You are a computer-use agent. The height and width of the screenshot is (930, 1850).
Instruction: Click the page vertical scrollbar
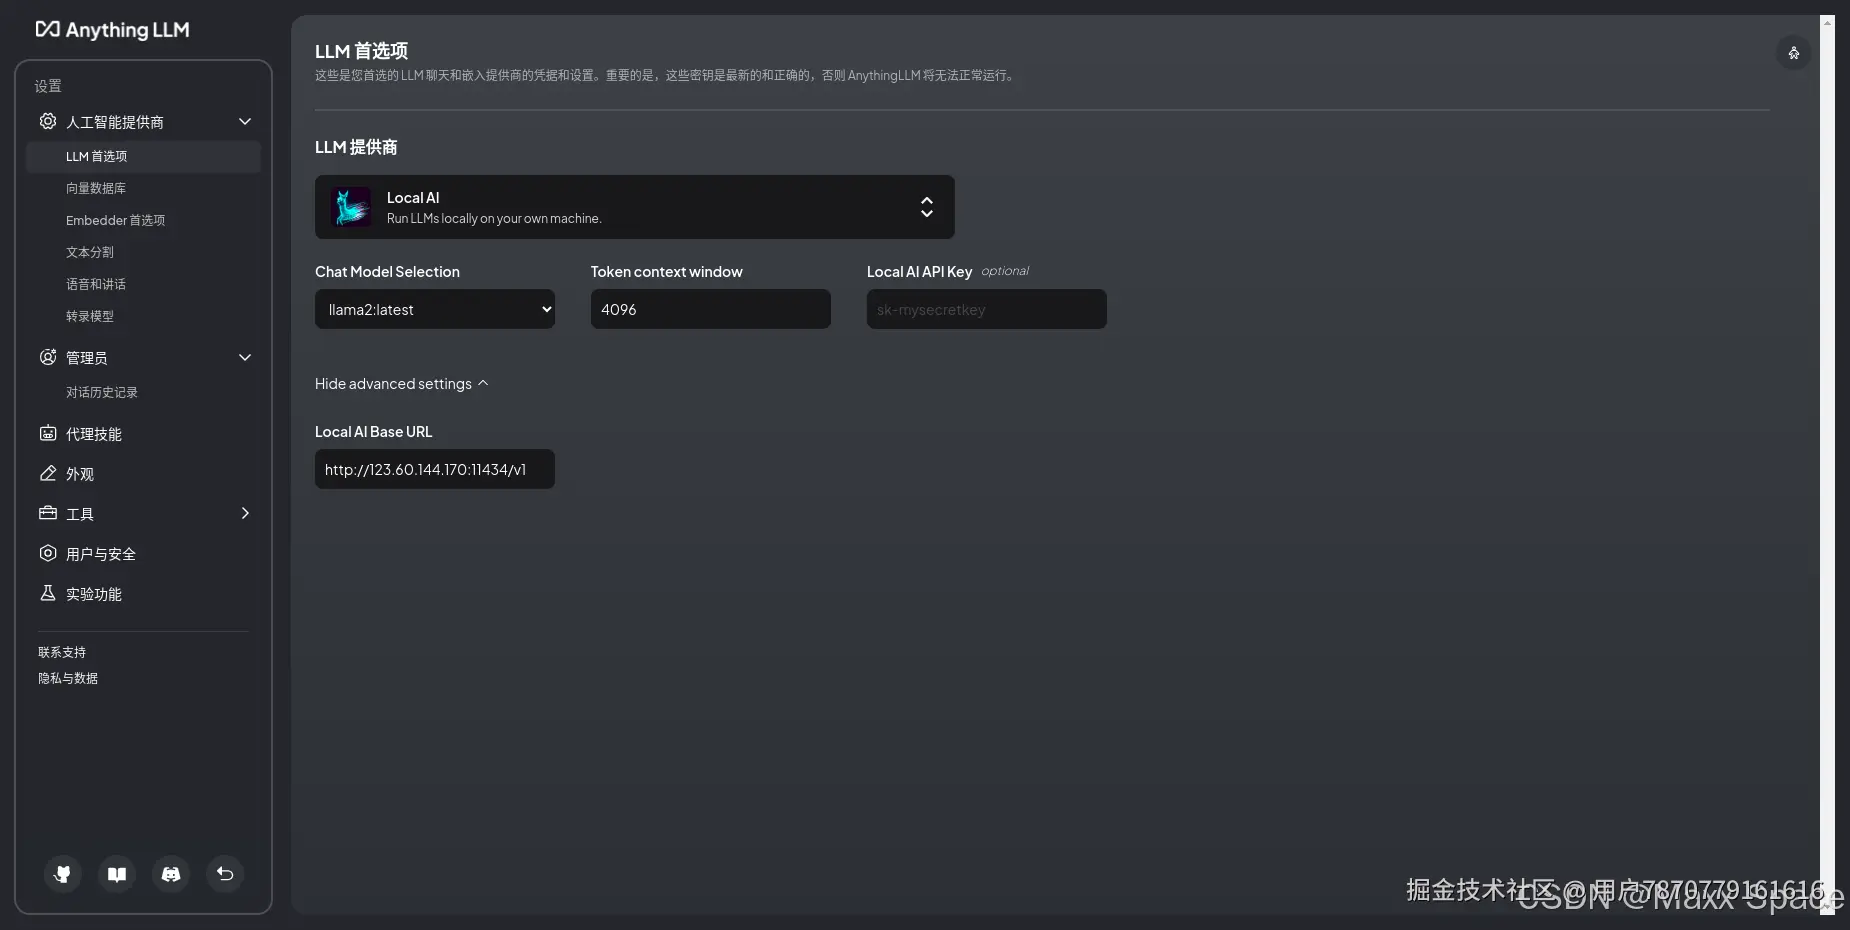click(1827, 465)
